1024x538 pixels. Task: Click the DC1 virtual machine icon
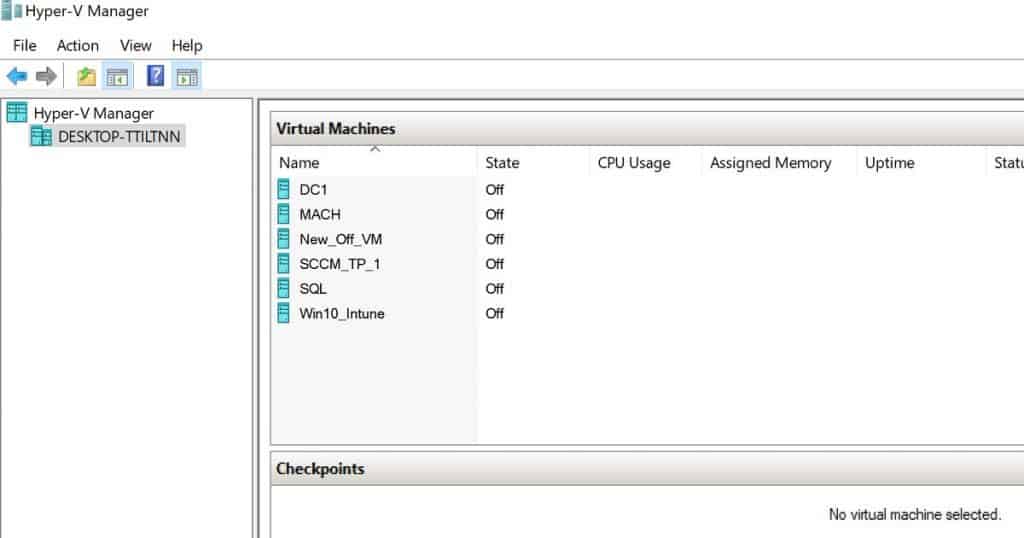tap(284, 189)
